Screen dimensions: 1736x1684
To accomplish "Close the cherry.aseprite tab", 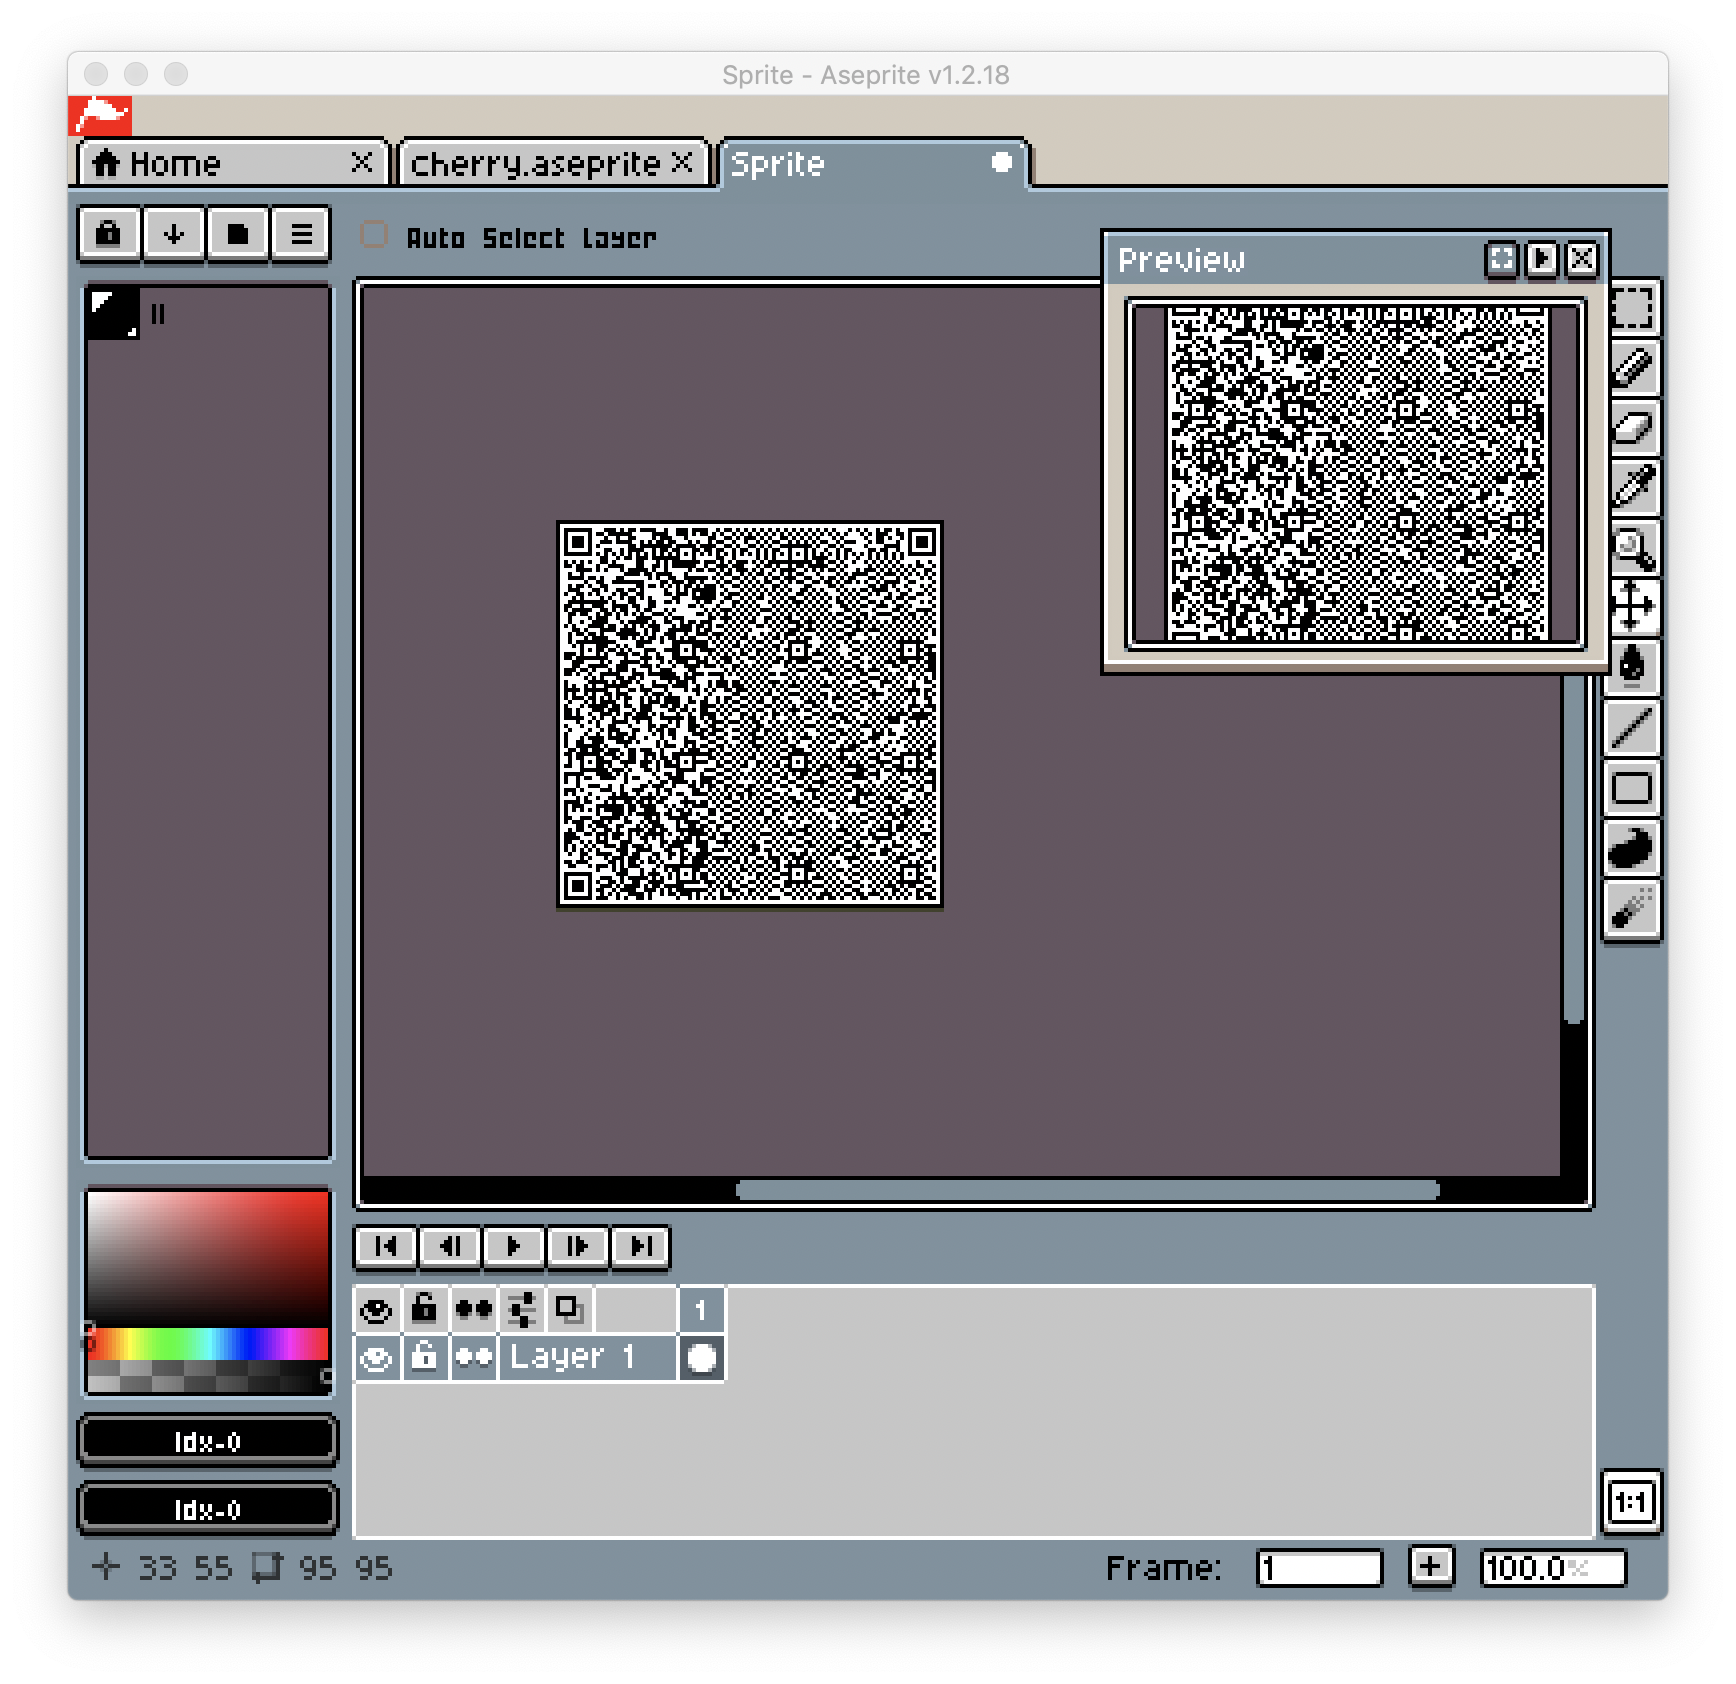I will click(682, 162).
